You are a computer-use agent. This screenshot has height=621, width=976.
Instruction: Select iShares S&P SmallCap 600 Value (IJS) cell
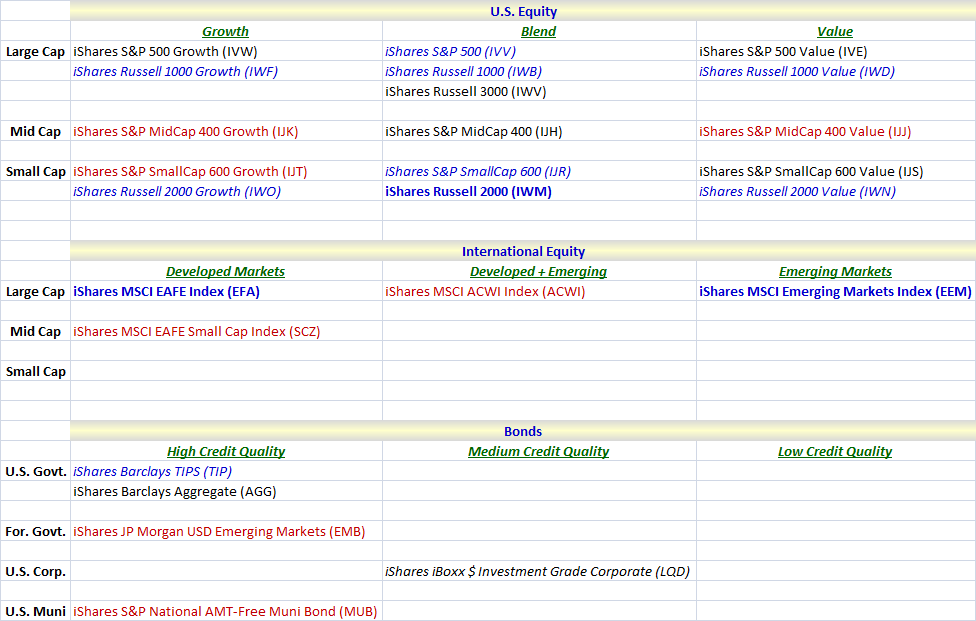coord(836,171)
